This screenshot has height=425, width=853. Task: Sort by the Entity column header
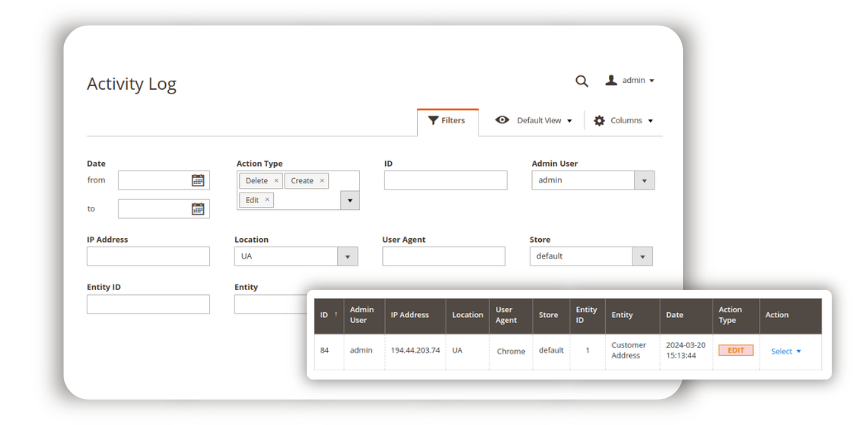pyautogui.click(x=633, y=315)
